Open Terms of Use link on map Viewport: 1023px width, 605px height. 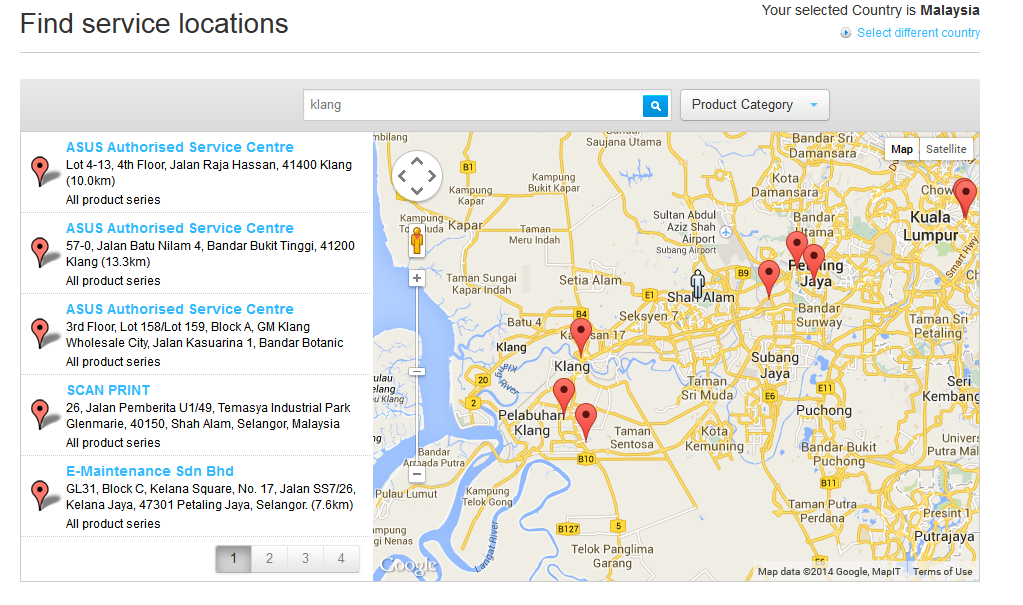coord(942,572)
